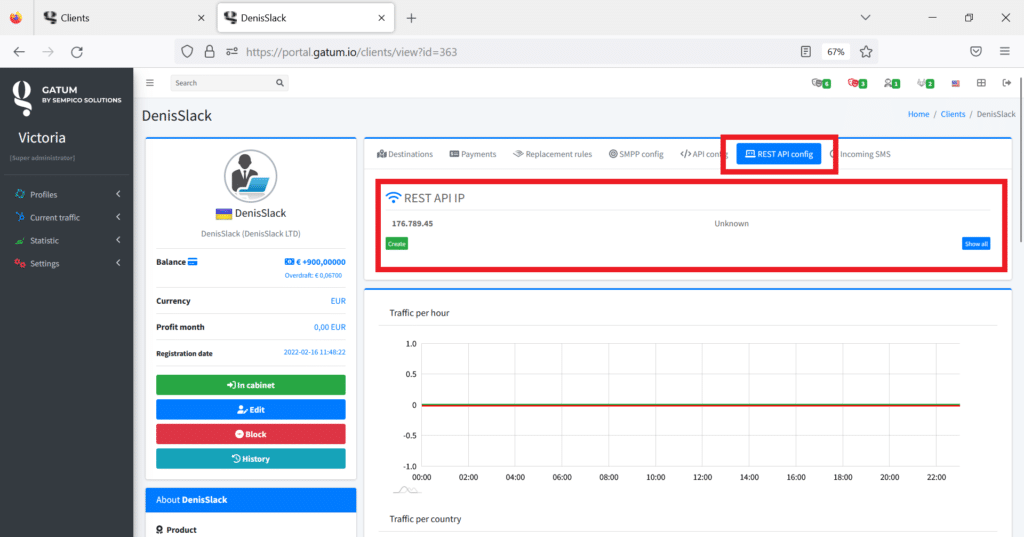
Task: Expand the Current traffic sidebar menu
Action: click(67, 218)
